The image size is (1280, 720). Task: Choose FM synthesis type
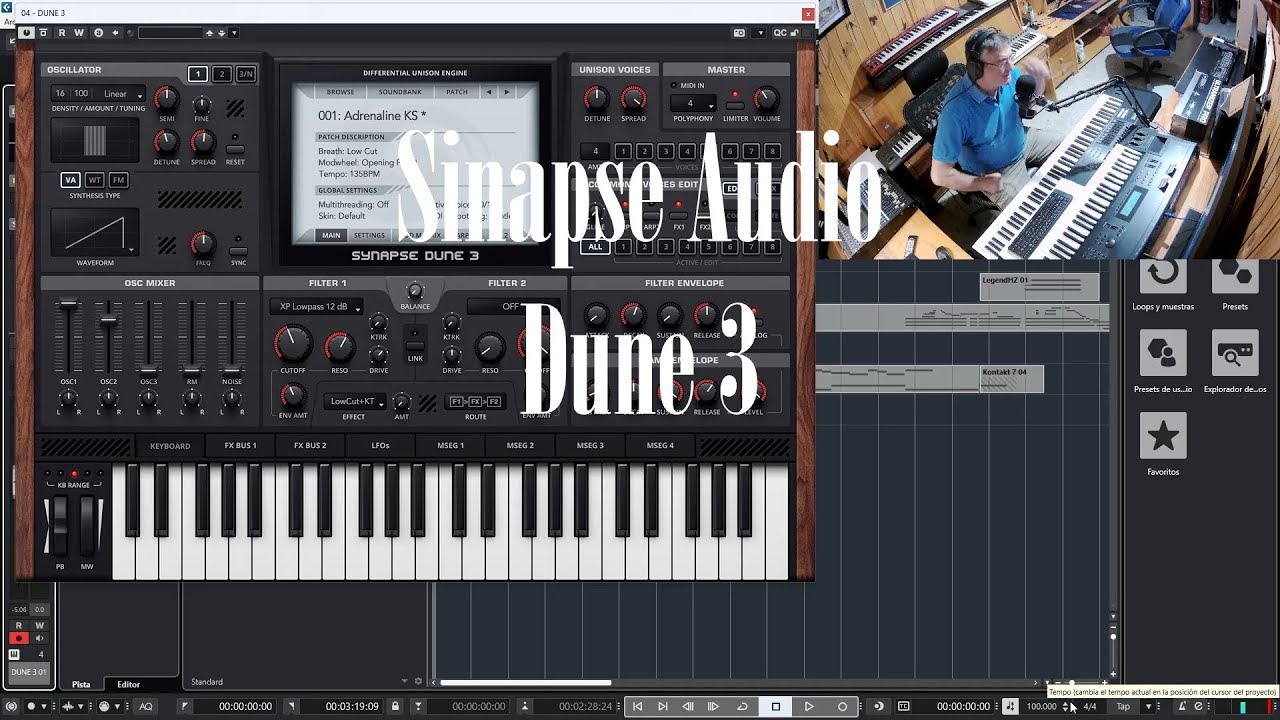[118, 180]
